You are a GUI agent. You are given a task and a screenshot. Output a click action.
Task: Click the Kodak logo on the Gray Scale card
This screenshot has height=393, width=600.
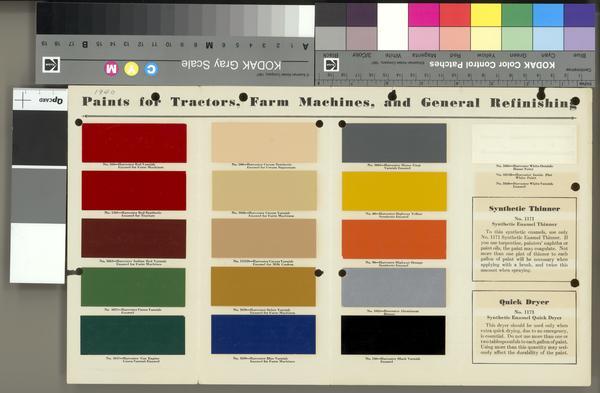coord(51,64)
